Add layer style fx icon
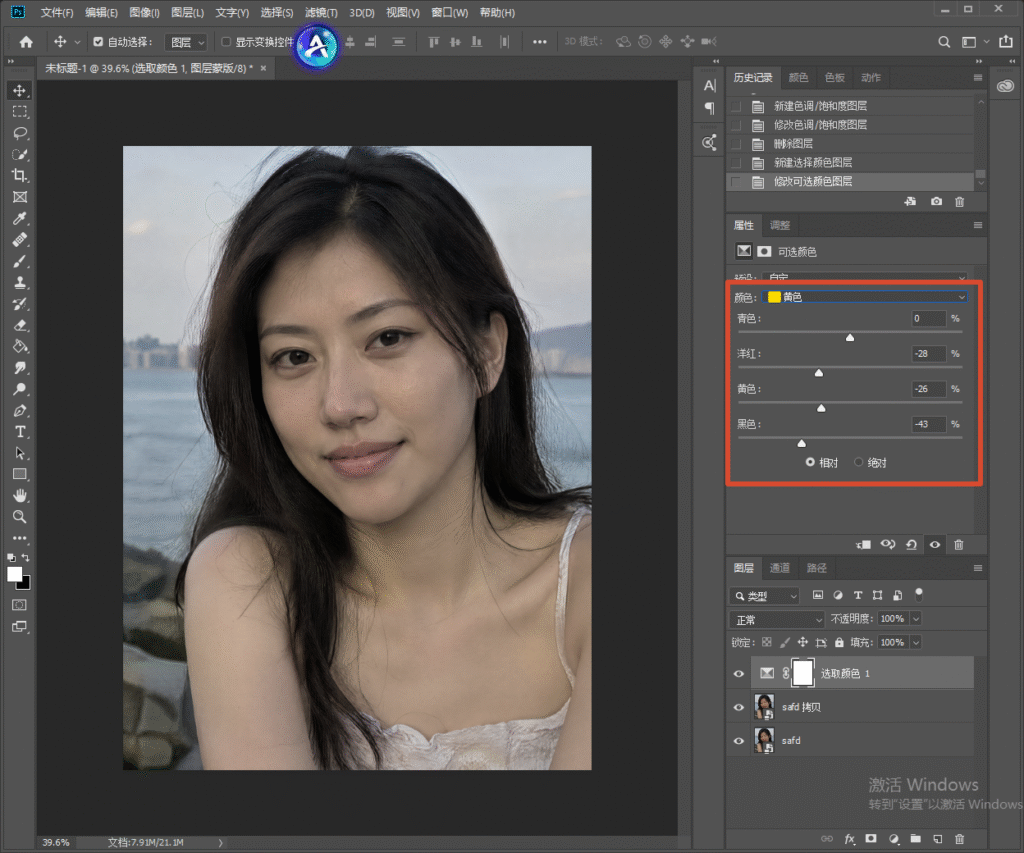Screen dimensions: 1024x853 pos(849,839)
